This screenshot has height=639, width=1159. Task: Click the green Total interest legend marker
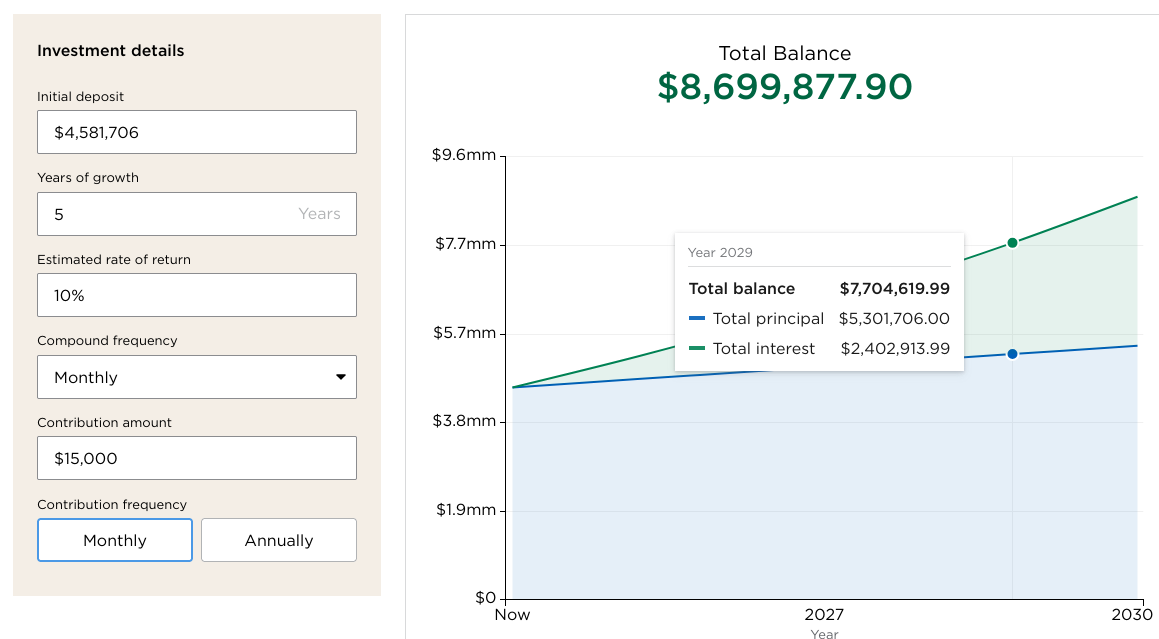coord(696,348)
